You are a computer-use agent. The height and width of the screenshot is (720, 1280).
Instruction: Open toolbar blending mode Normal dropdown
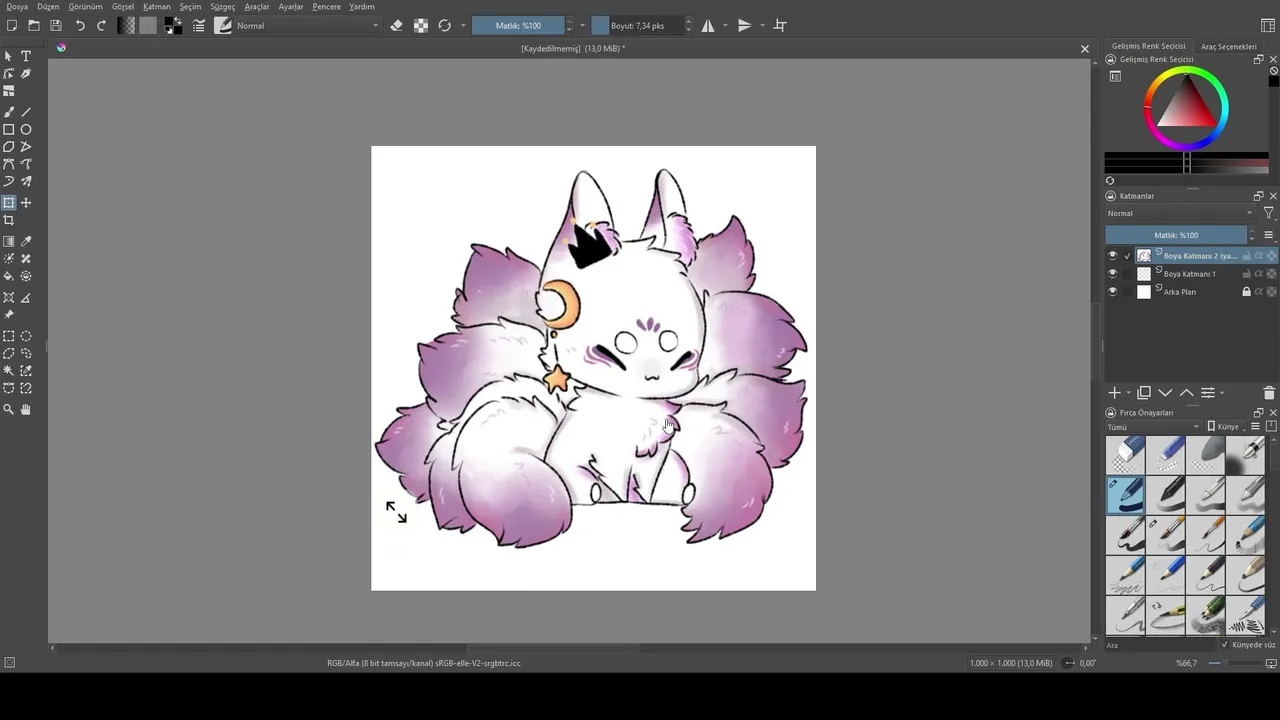[x=308, y=26]
